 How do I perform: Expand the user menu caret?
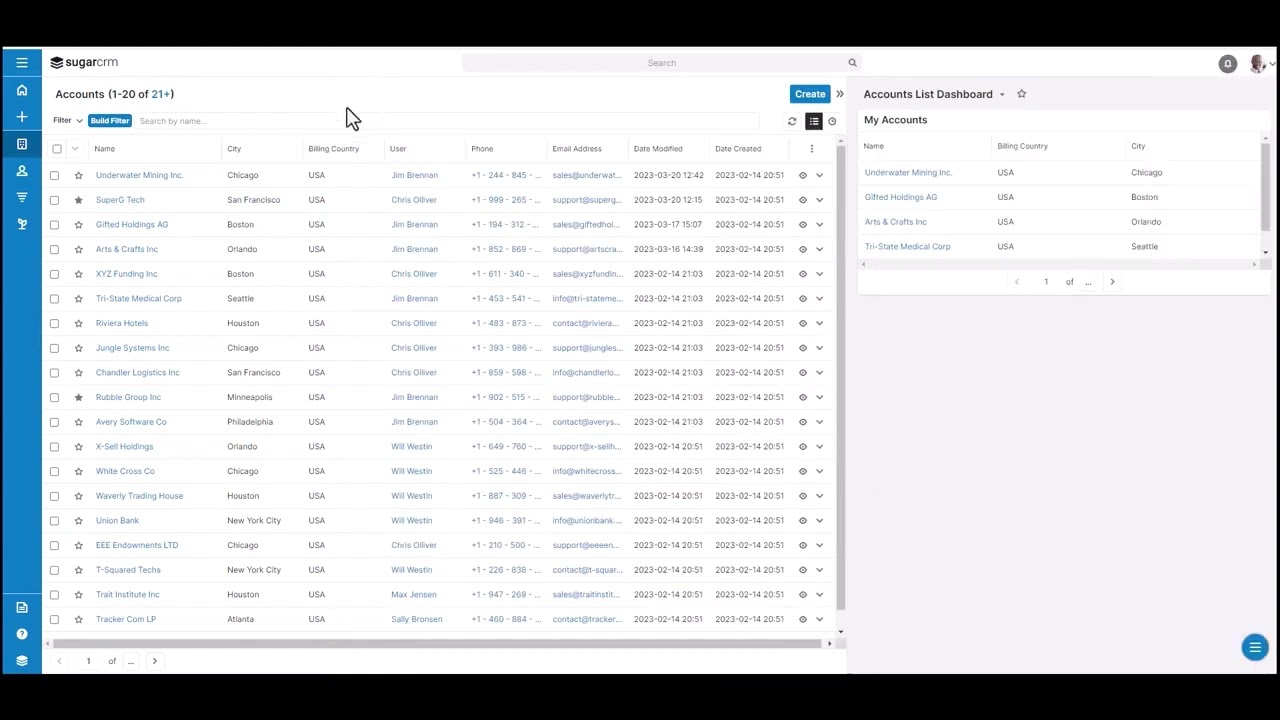tap(1272, 65)
